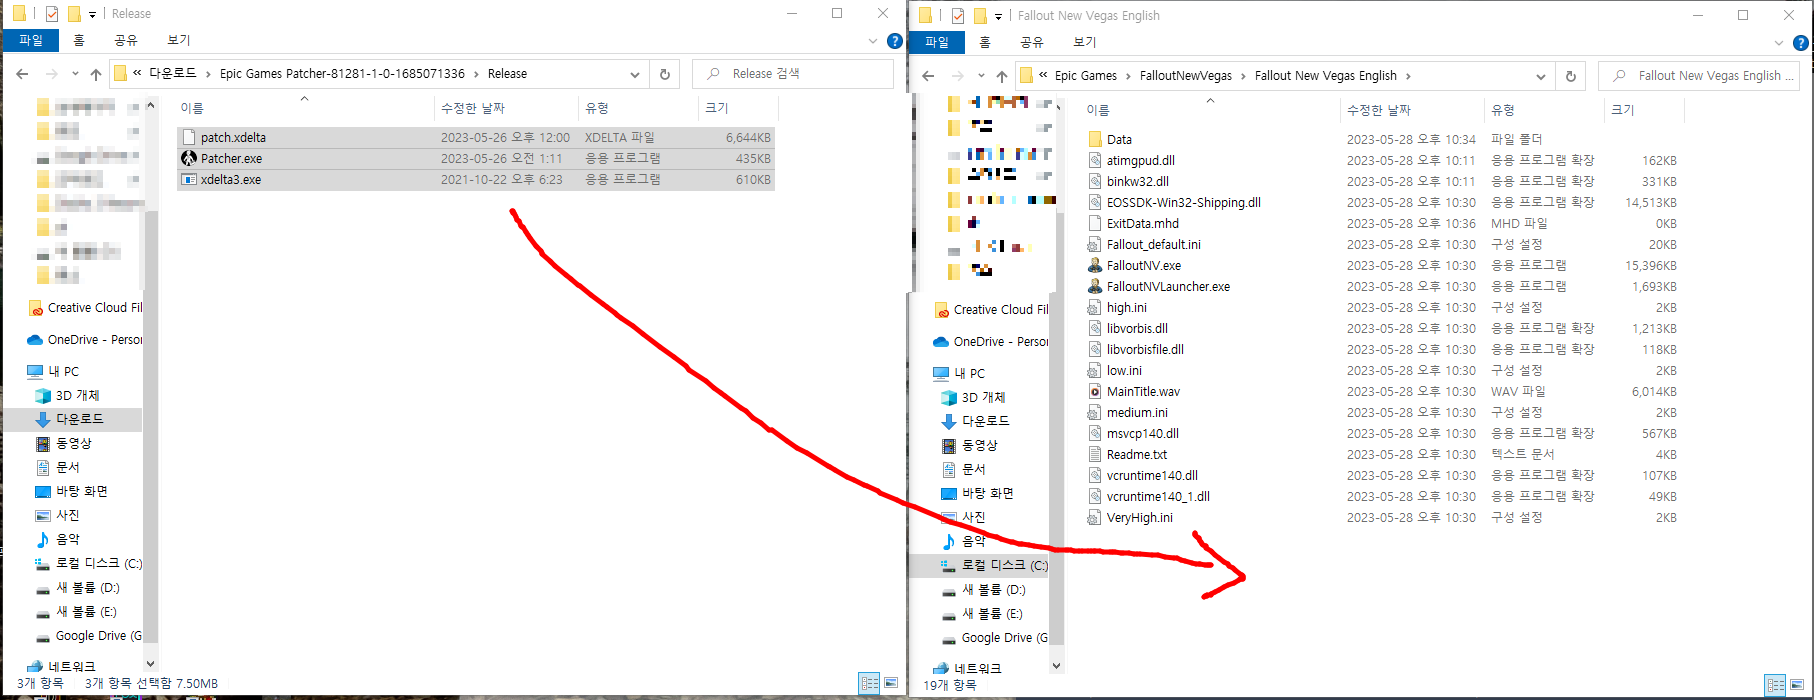The width and height of the screenshot is (1814, 700).
Task: Open 3D 개체 in Fallout window sidebar
Action: (975, 398)
